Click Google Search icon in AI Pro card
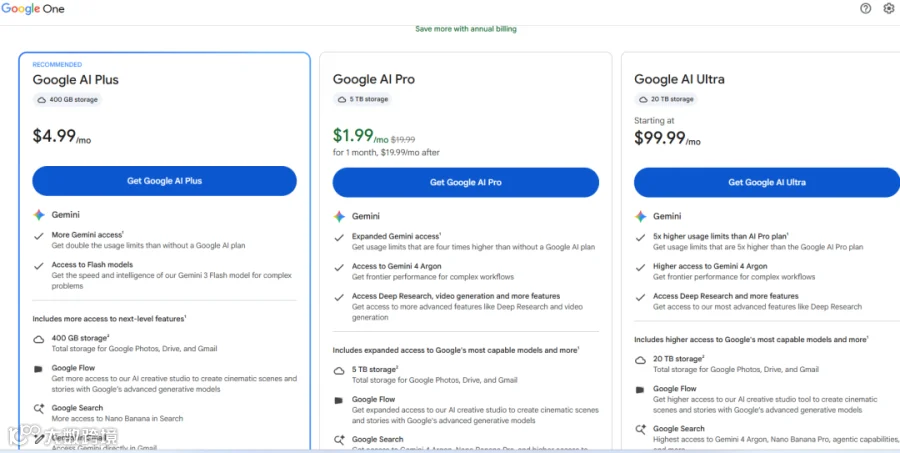This screenshot has height=453, width=900. (x=339, y=440)
